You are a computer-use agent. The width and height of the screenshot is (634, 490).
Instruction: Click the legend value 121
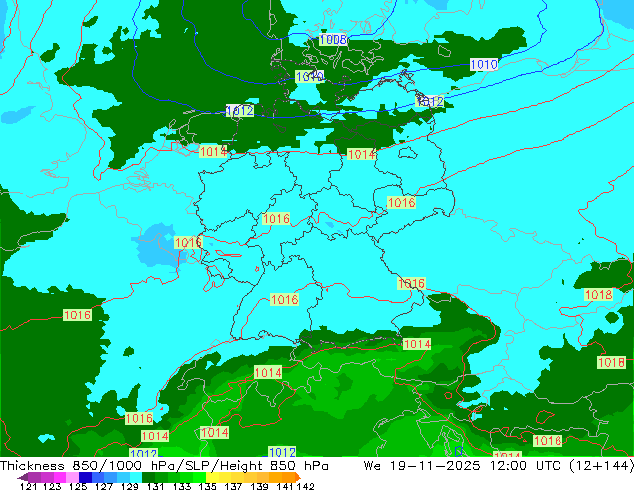pyautogui.click(x=28, y=486)
